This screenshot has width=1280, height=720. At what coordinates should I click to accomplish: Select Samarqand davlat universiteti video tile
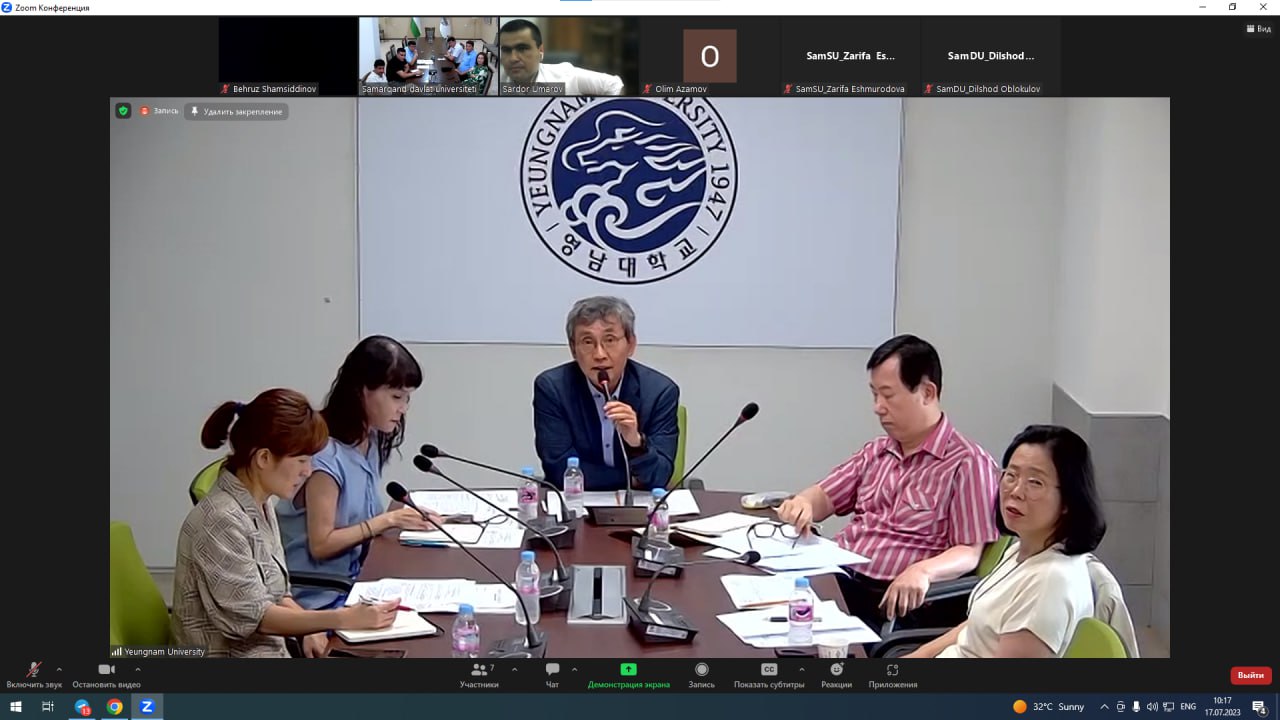tap(428, 56)
